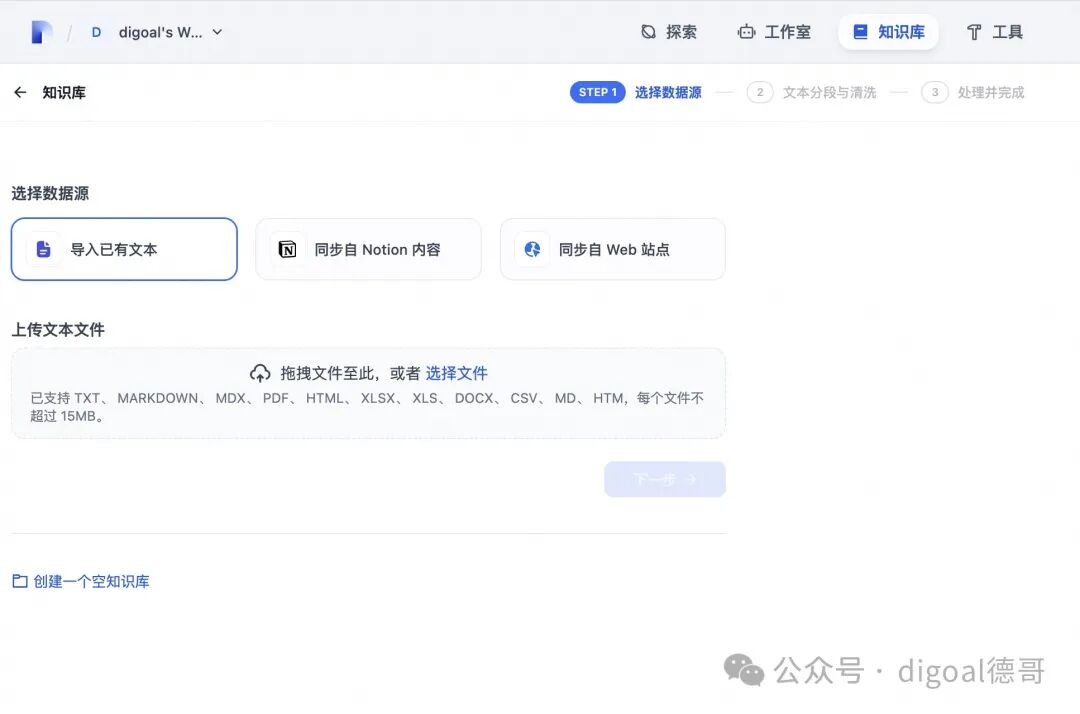The image size is (1080, 714).
Task: Click the 知识库 page title text
Action: 64,92
